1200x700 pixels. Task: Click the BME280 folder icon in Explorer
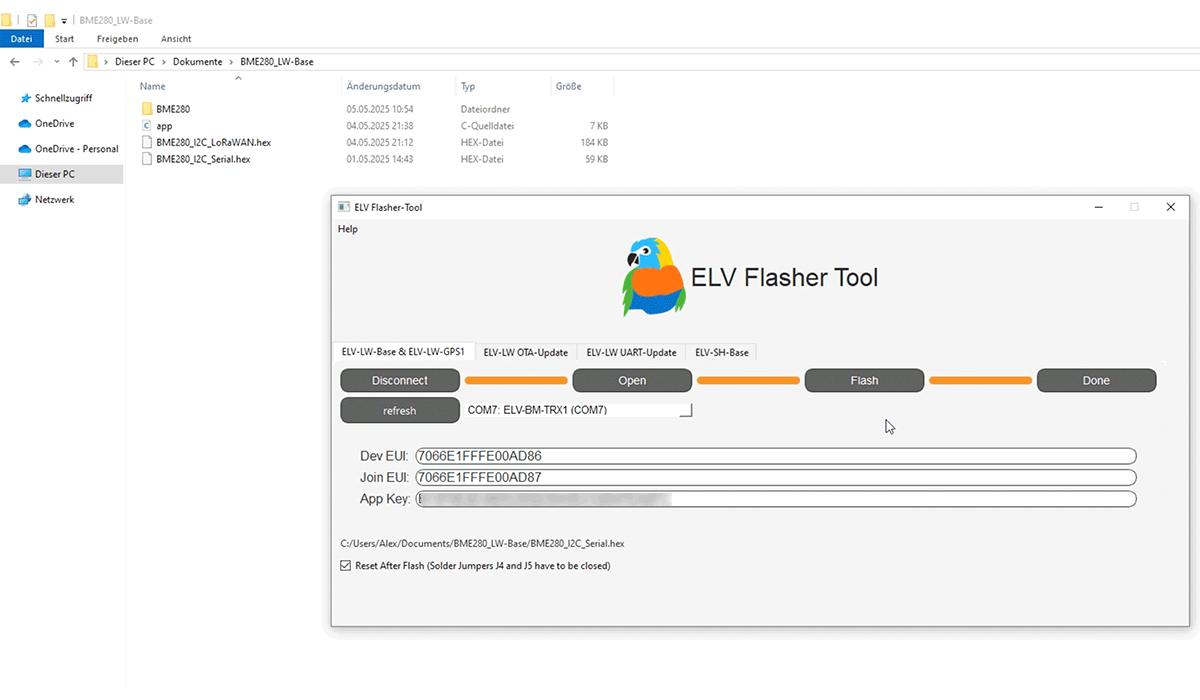(147, 108)
